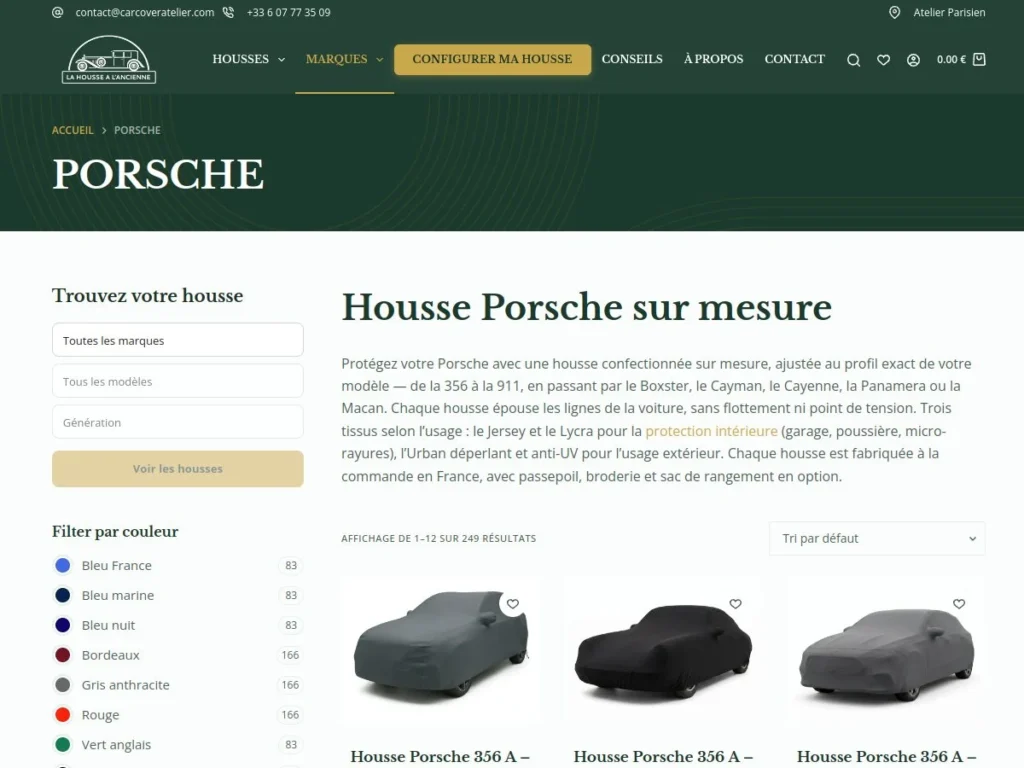
Task: Go to Contact menu item
Action: point(795,59)
